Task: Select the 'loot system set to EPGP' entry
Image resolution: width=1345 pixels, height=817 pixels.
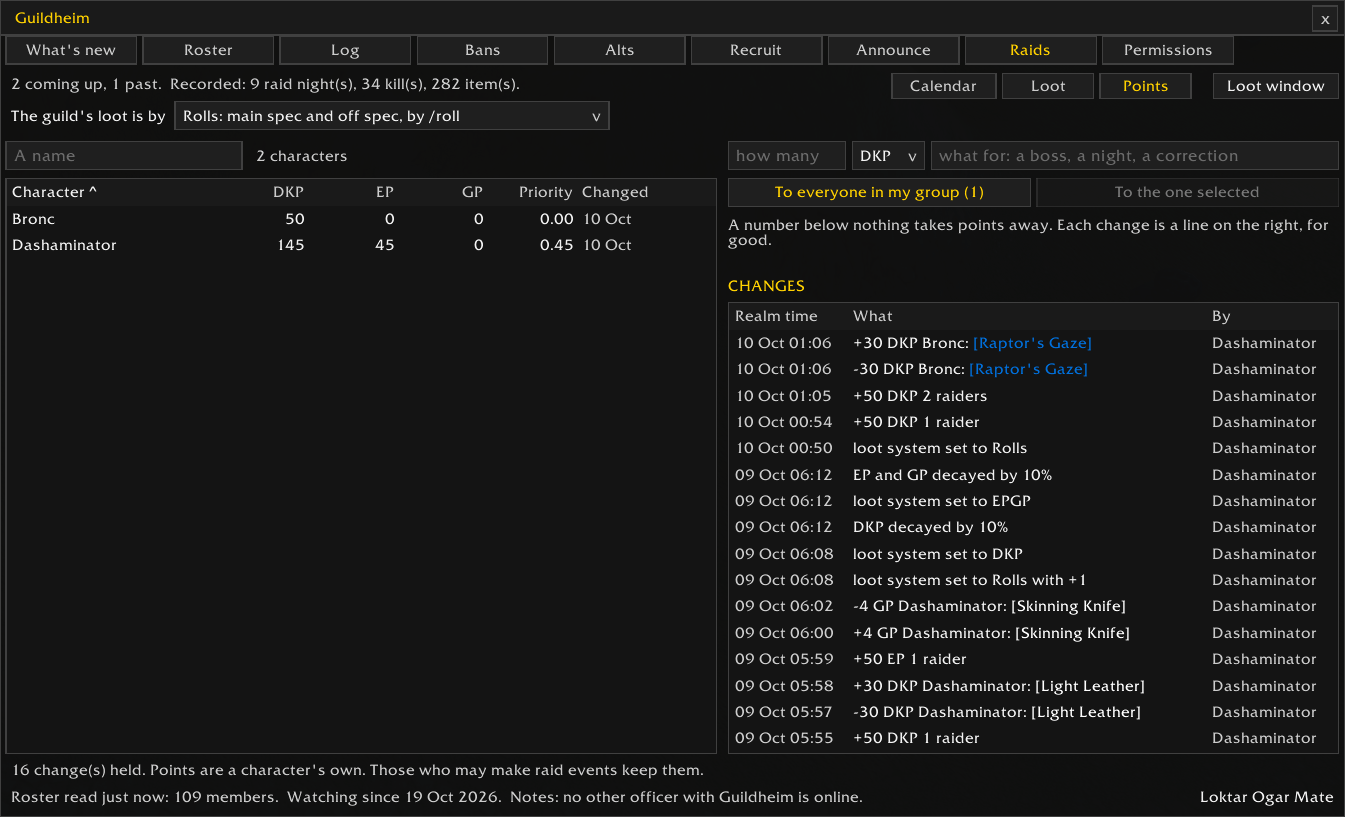Action: pos(1033,501)
